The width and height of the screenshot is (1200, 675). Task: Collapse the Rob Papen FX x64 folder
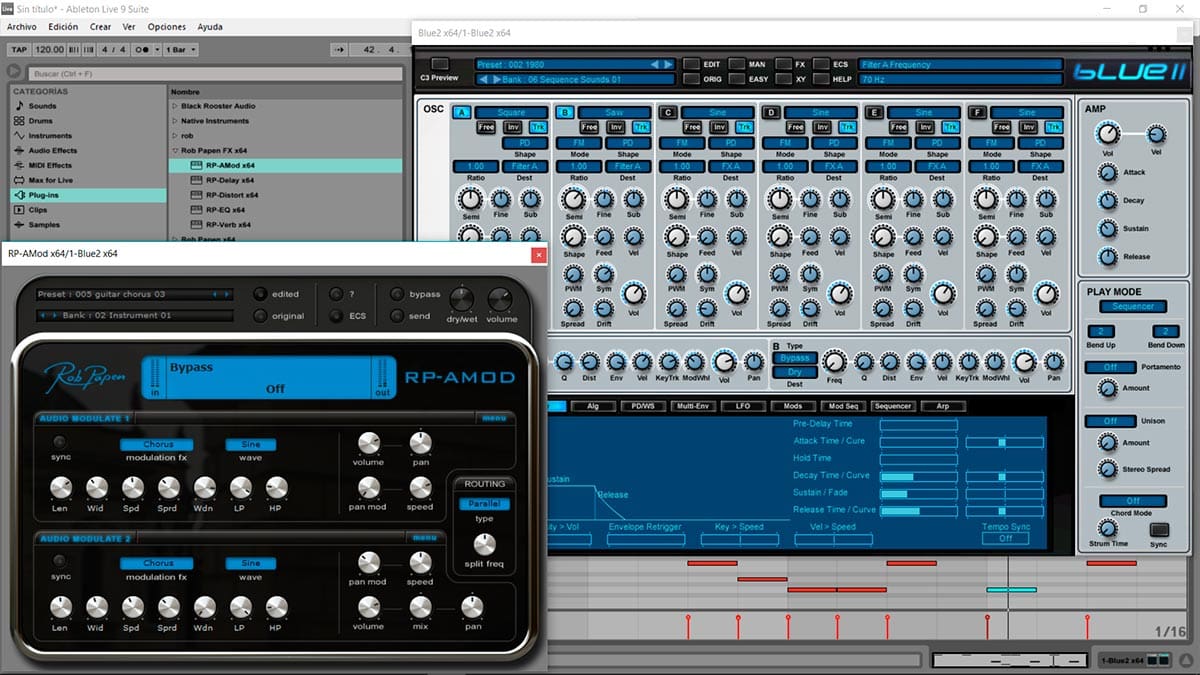click(175, 150)
